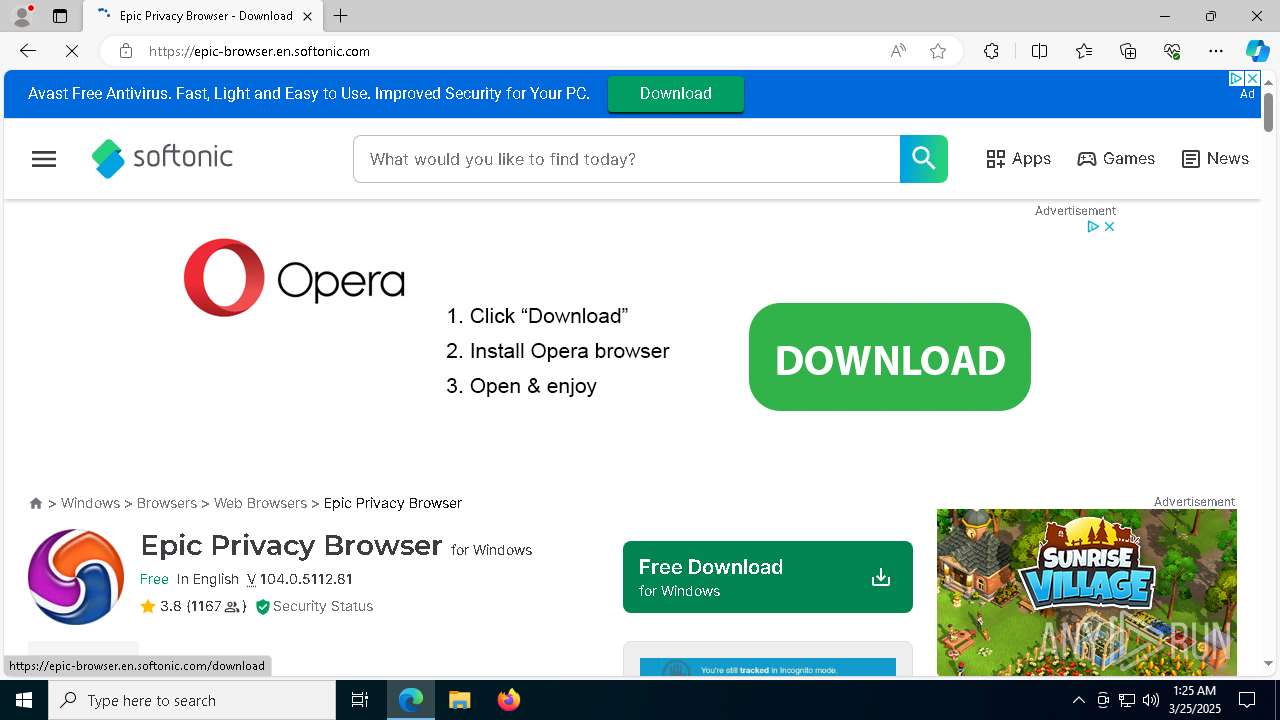The image size is (1280, 720).
Task: Open Games section
Action: (x=1116, y=159)
